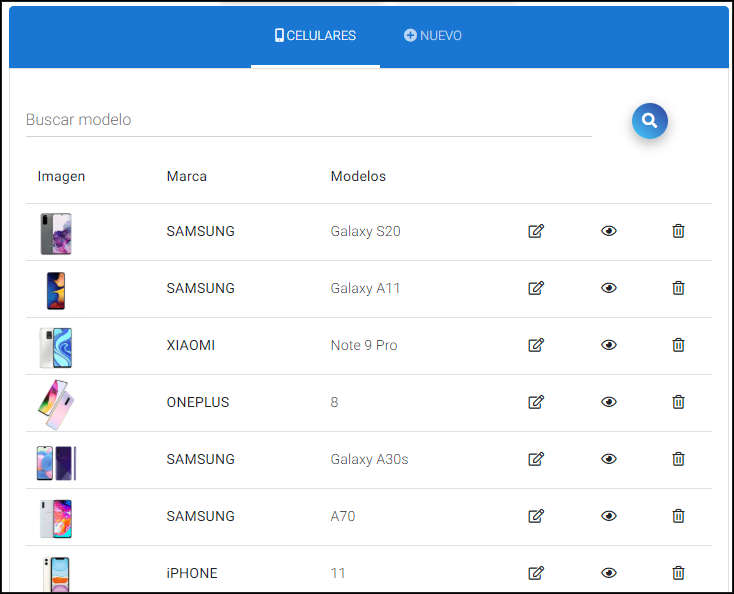
Task: Click edit icon for Galaxy A11
Action: [536, 288]
